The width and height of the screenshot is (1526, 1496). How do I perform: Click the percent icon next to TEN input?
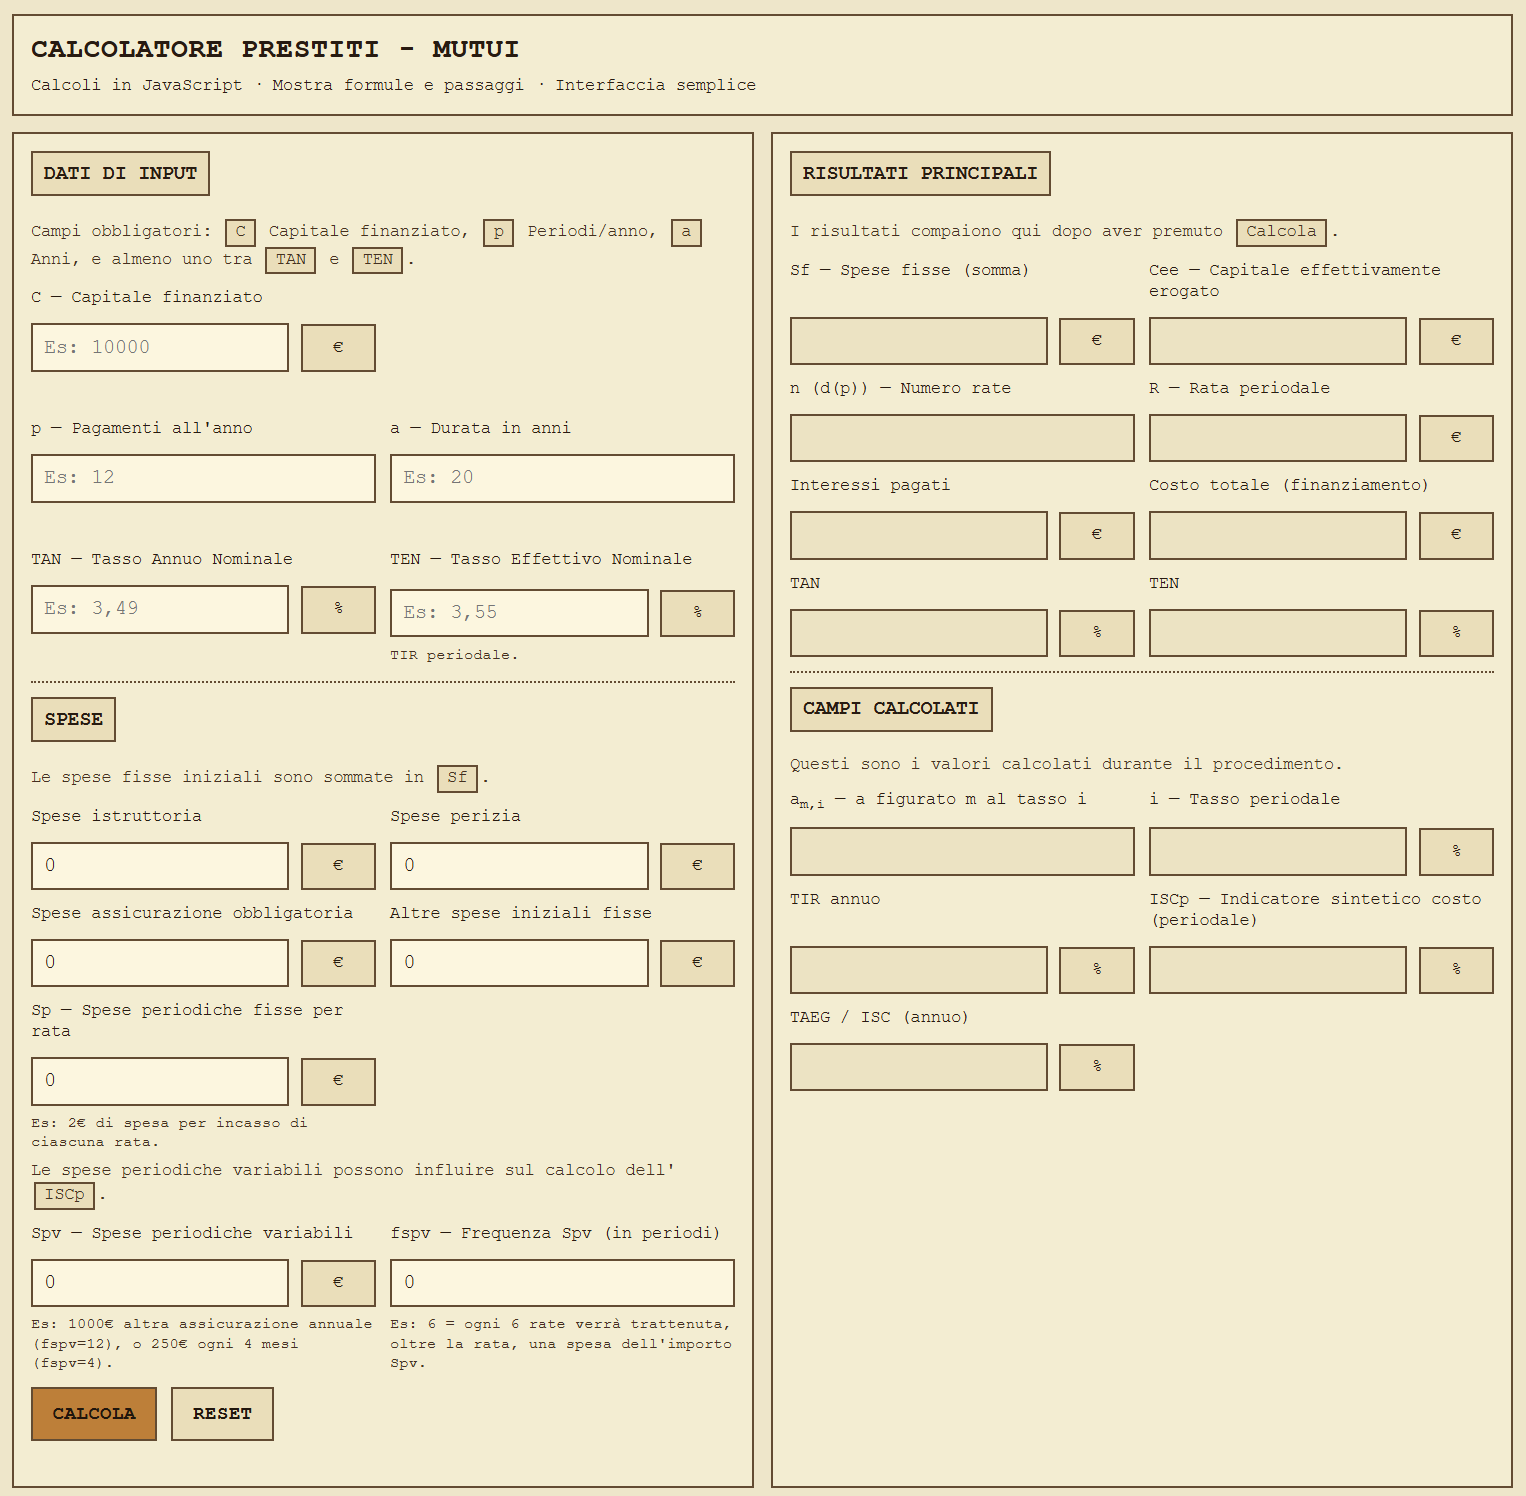point(697,613)
